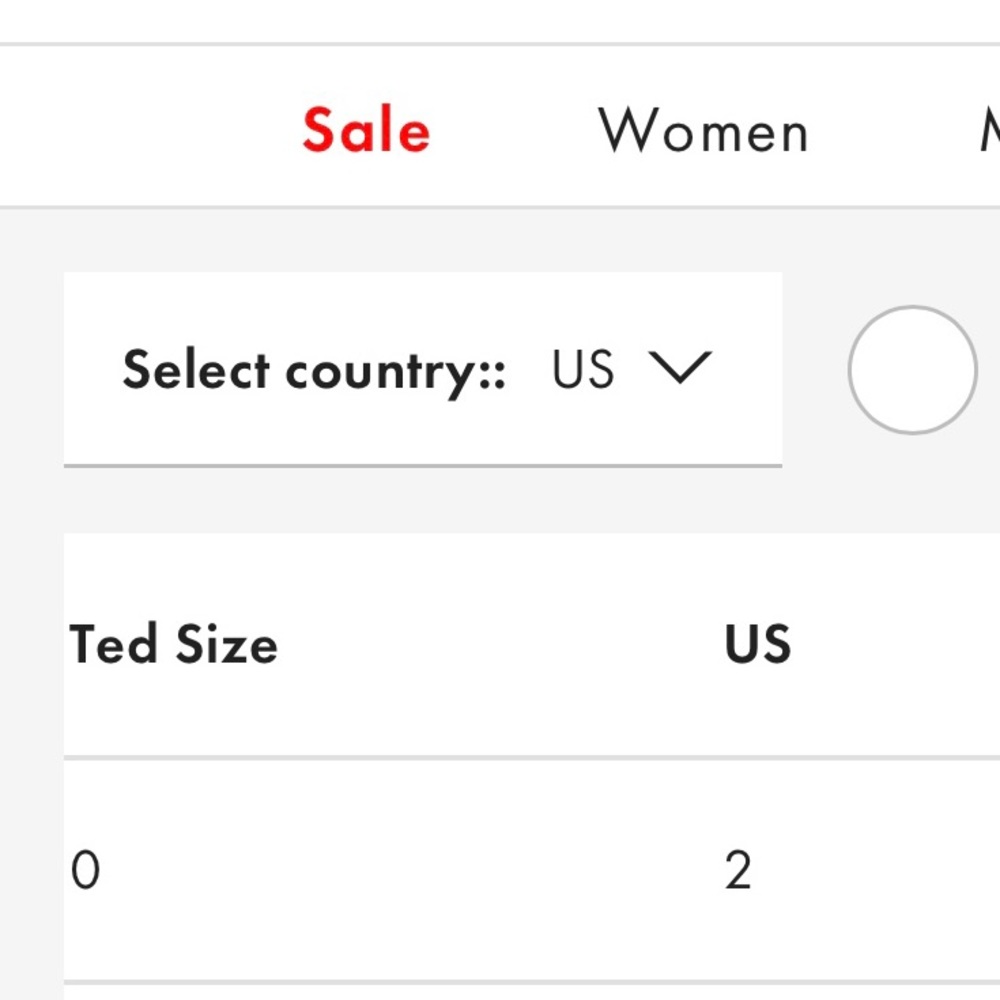The image size is (1000, 1000).
Task: Select the Ted size 0 cell
Action: [x=85, y=870]
